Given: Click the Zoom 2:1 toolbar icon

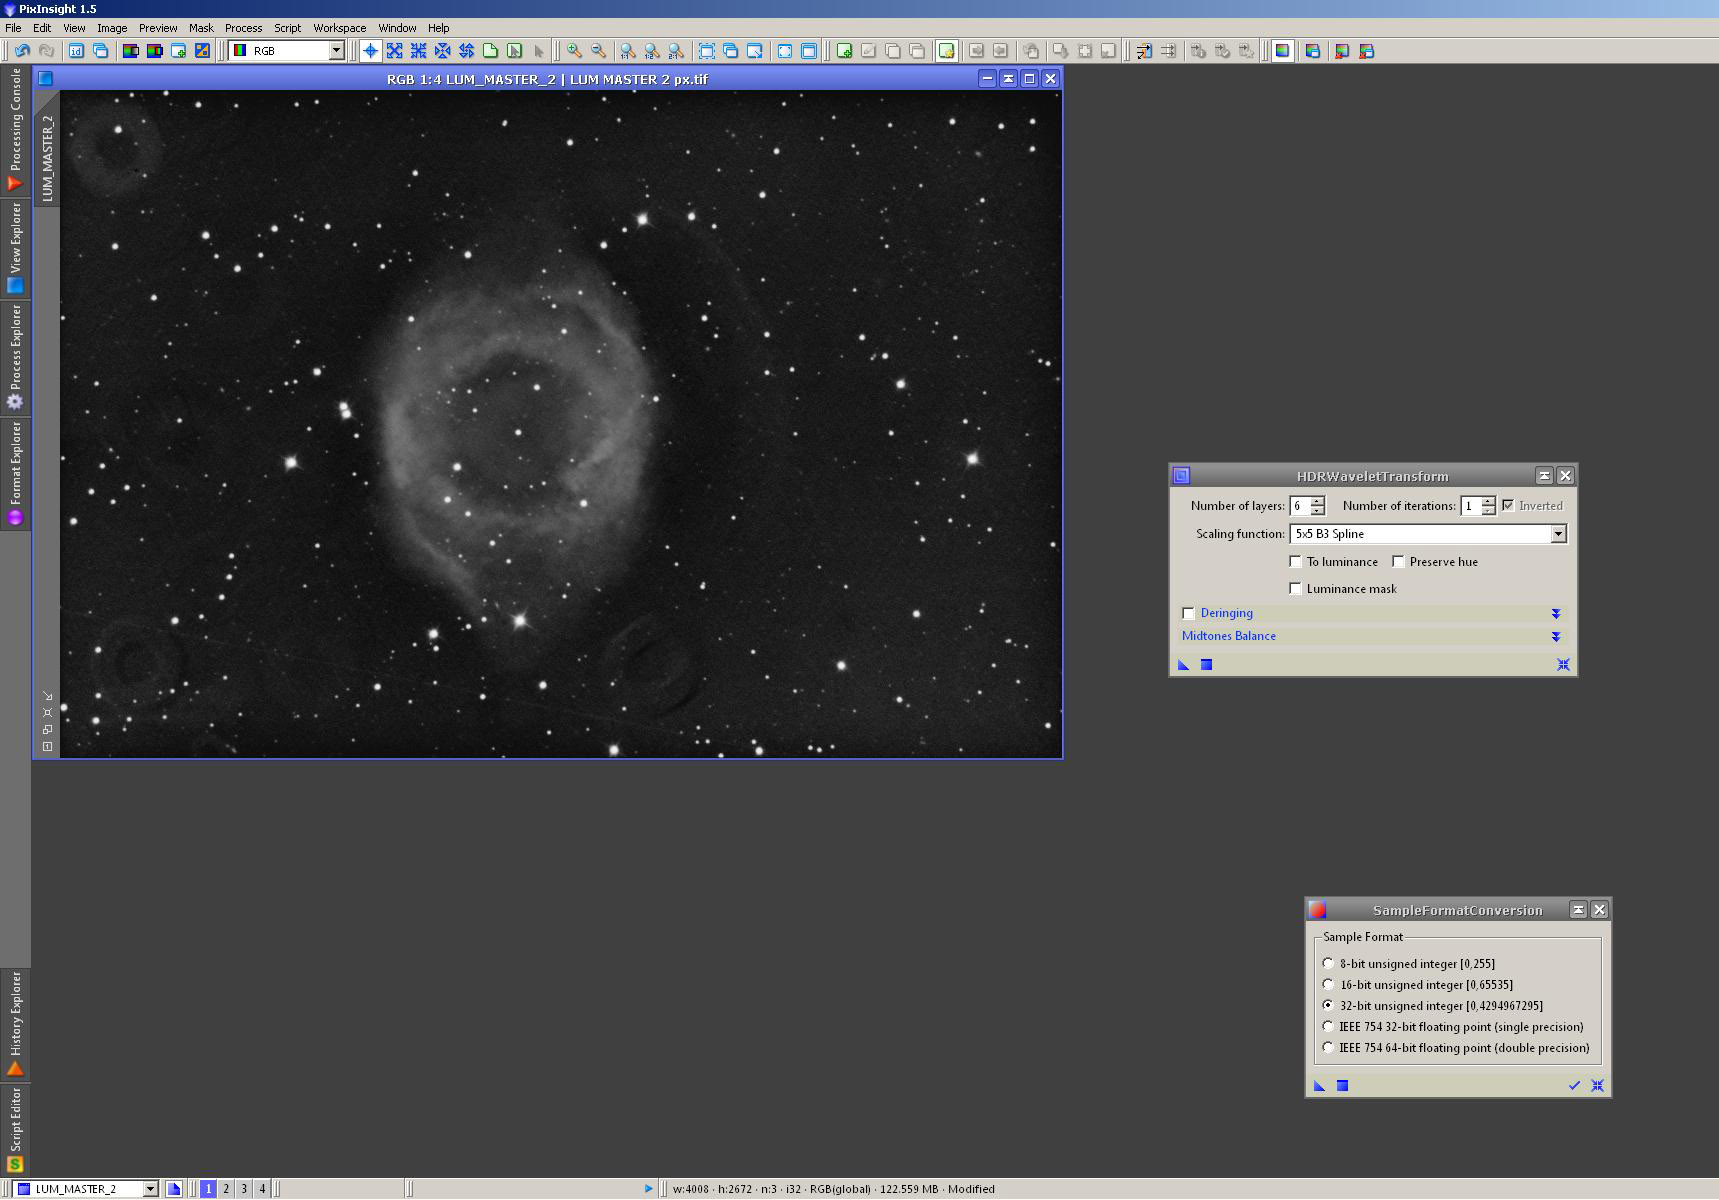Looking at the screenshot, I should tap(675, 51).
